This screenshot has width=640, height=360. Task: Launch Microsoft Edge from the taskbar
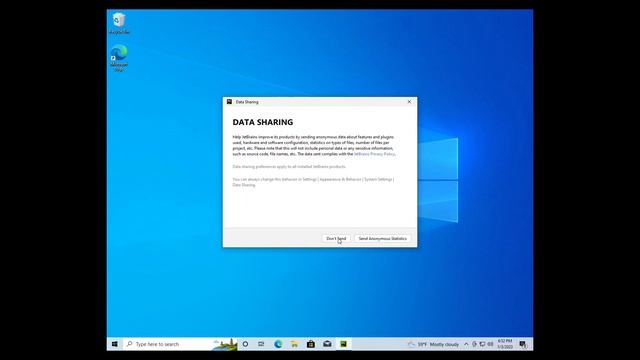pyautogui.click(x=278, y=344)
